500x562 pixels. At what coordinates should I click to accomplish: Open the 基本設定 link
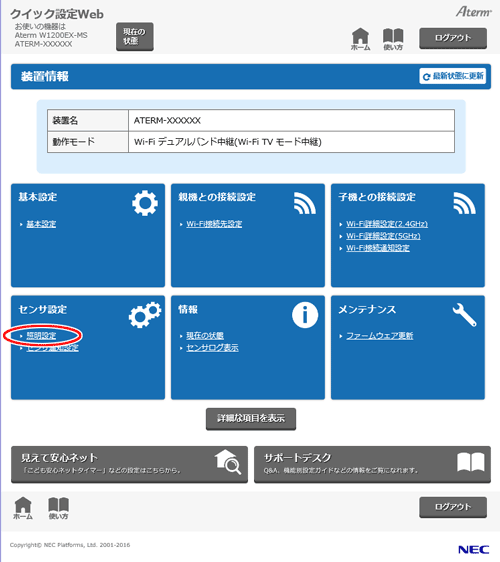coord(41,224)
